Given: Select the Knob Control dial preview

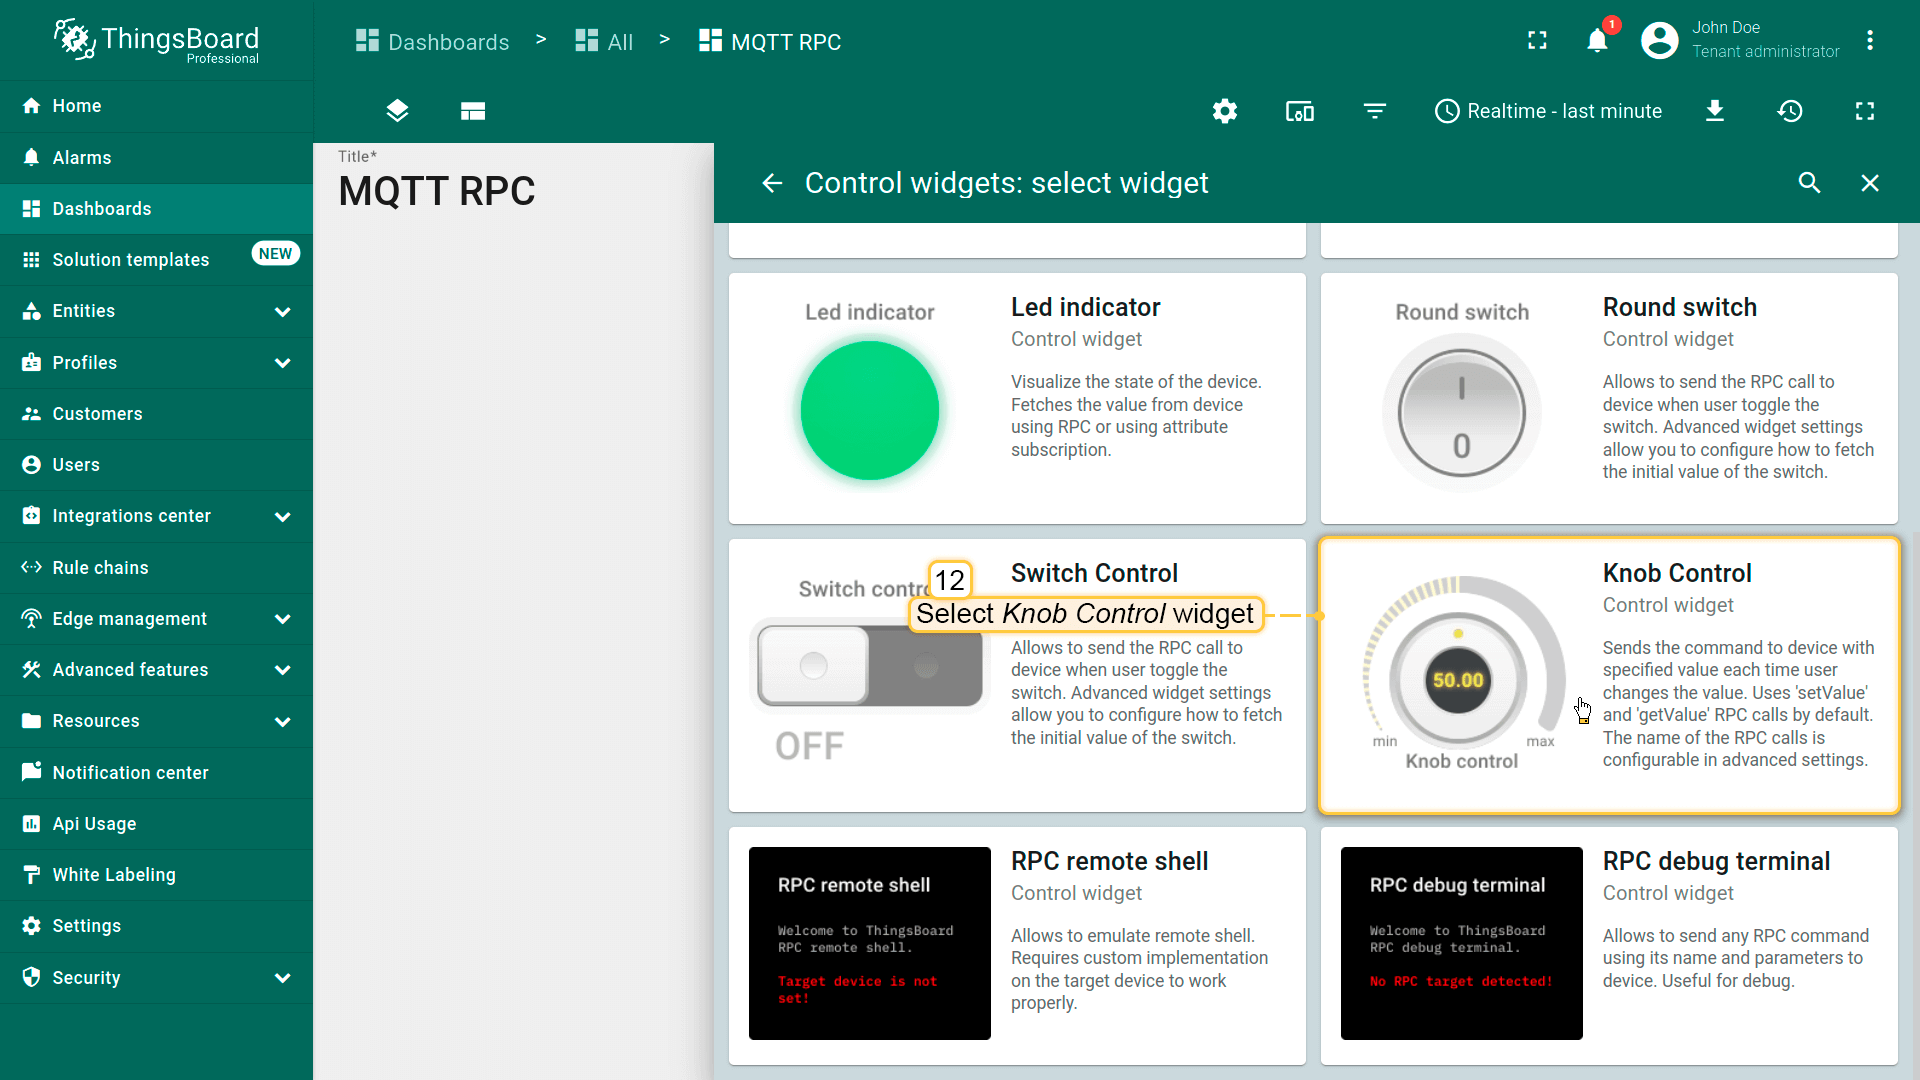Looking at the screenshot, I should [1458, 680].
